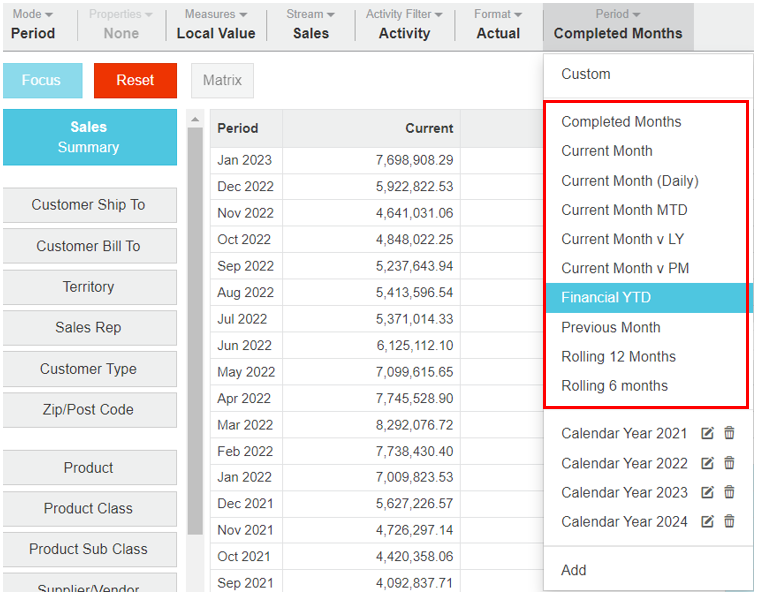Pick the Custom period option
Screen dimensions: 757x594
click(586, 74)
